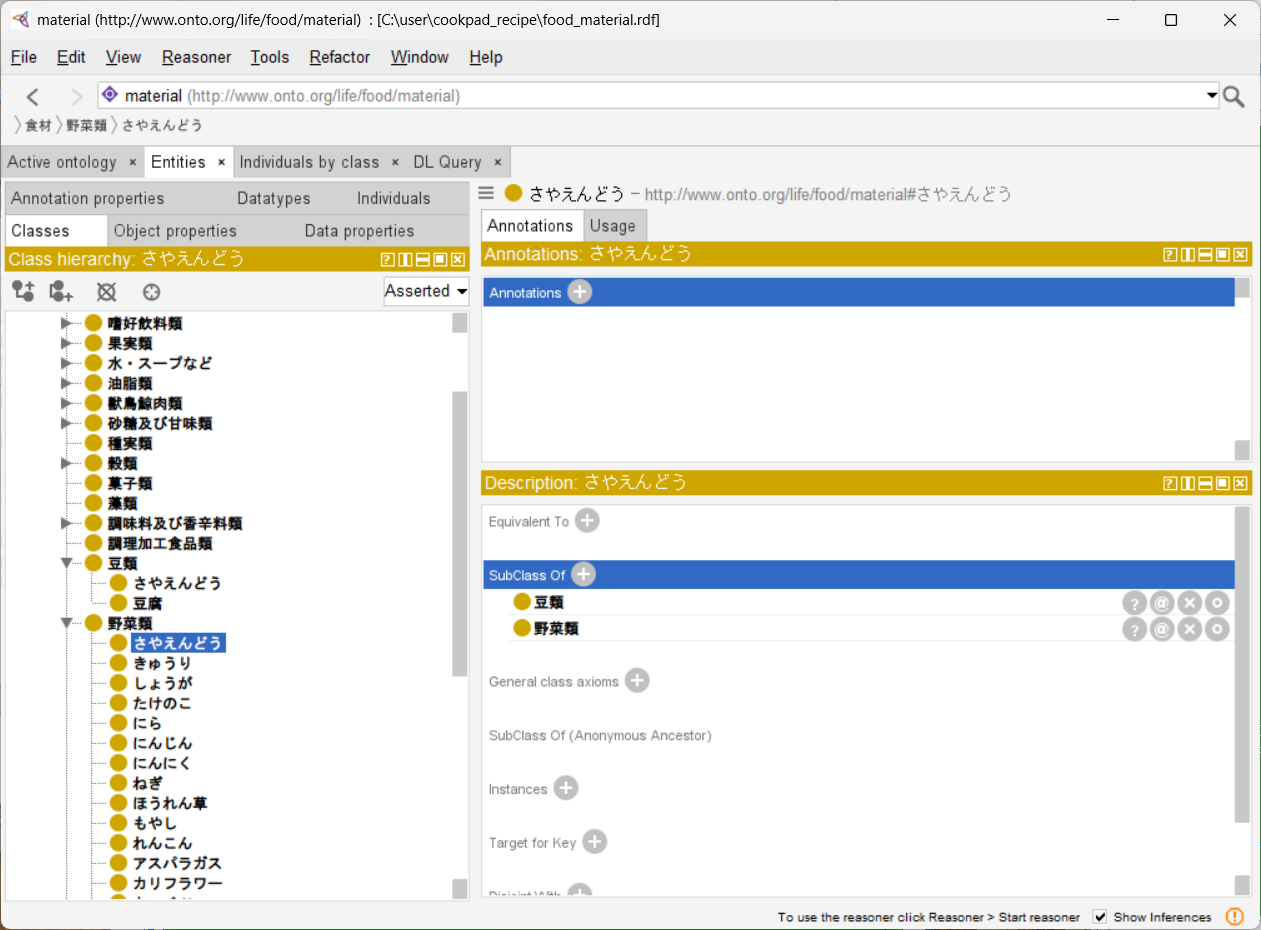This screenshot has height=930, width=1261.
Task: Click 食材 in the breadcrumb path
Action: (x=38, y=125)
